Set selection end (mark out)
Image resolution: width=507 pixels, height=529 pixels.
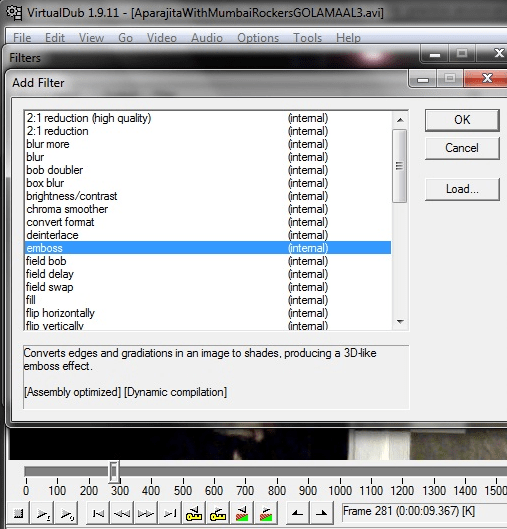[321, 513]
